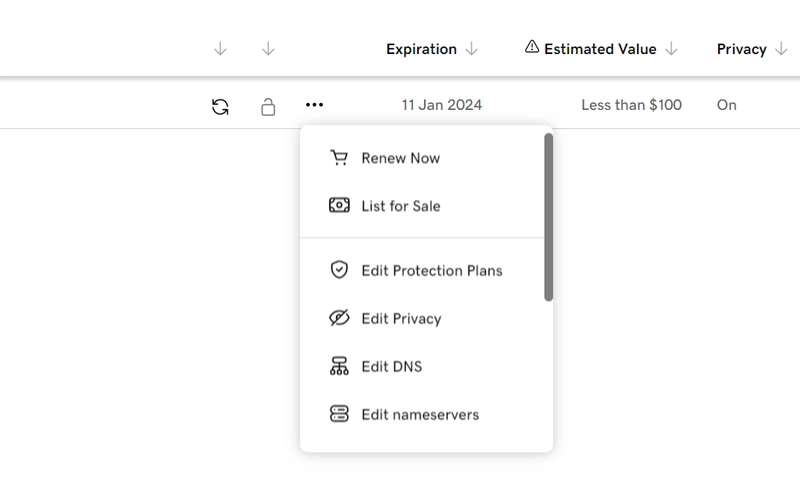Click the warning triangle icon near Estimated Value

tap(532, 48)
